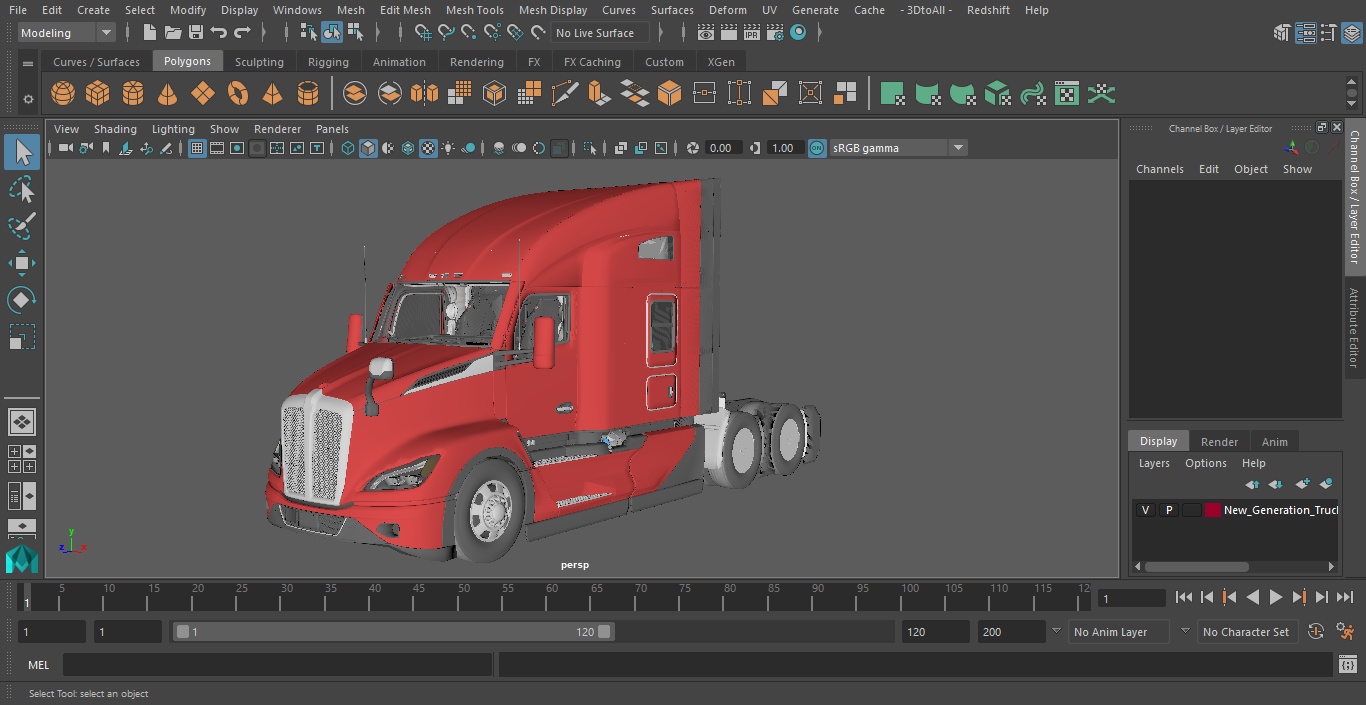
Task: Open the Modeling menu set dropdown
Action: pyautogui.click(x=66, y=33)
